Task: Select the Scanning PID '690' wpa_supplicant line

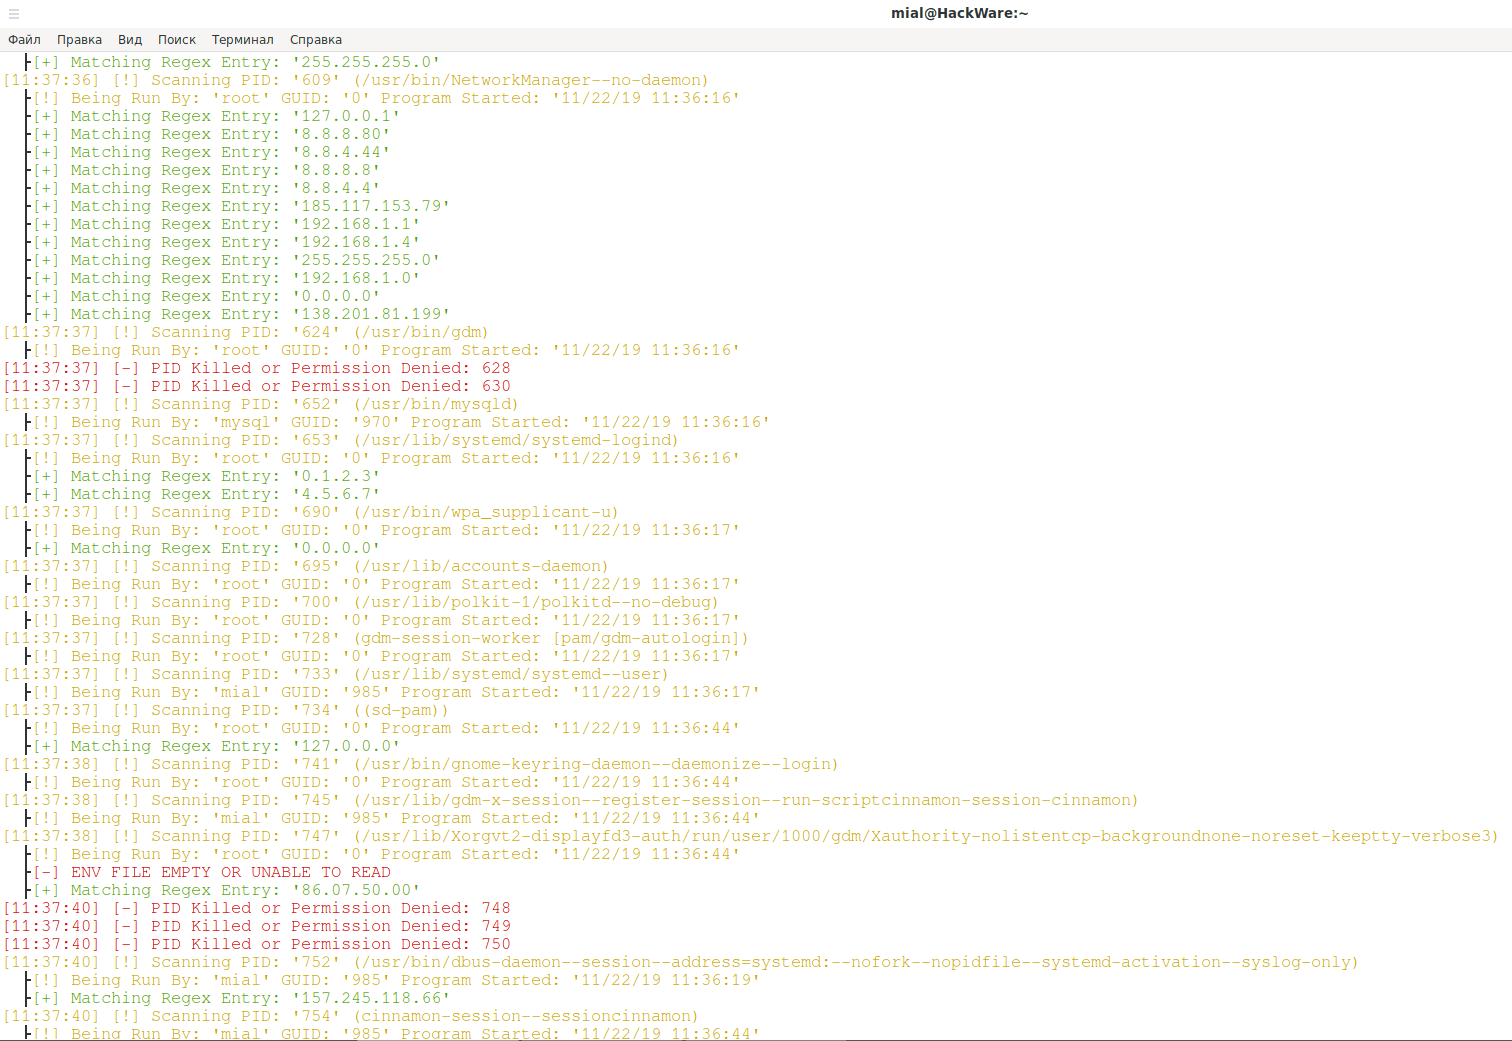Action: (312, 512)
